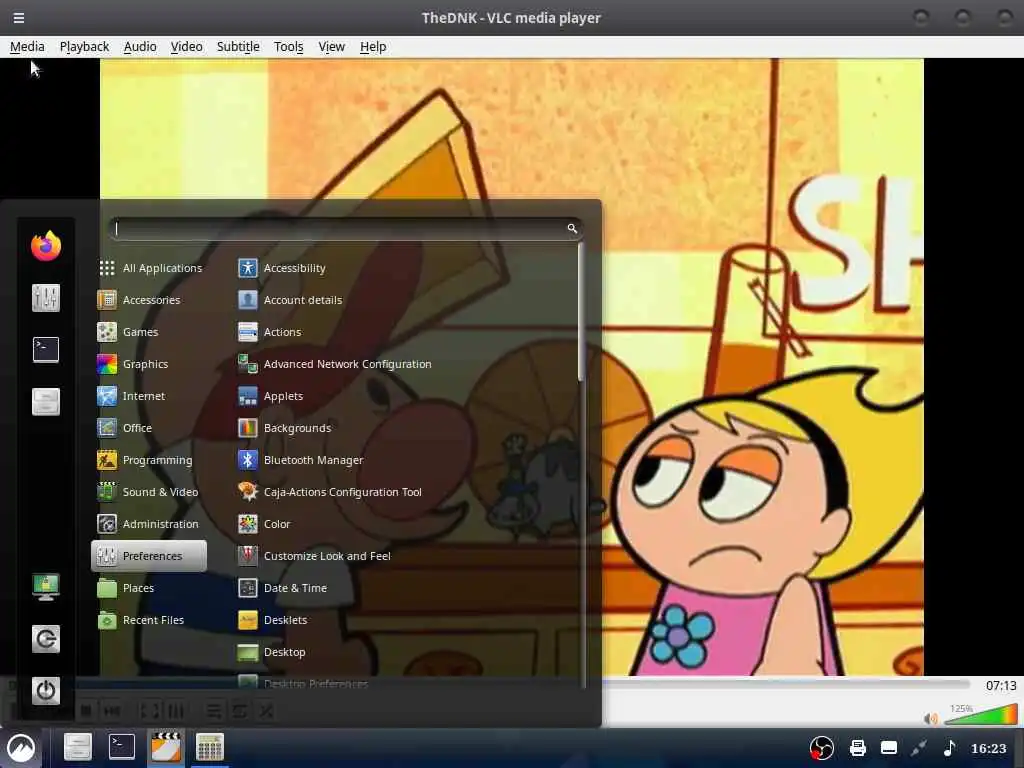Open VLC Help menu
This screenshot has width=1024, height=768.
click(x=373, y=46)
